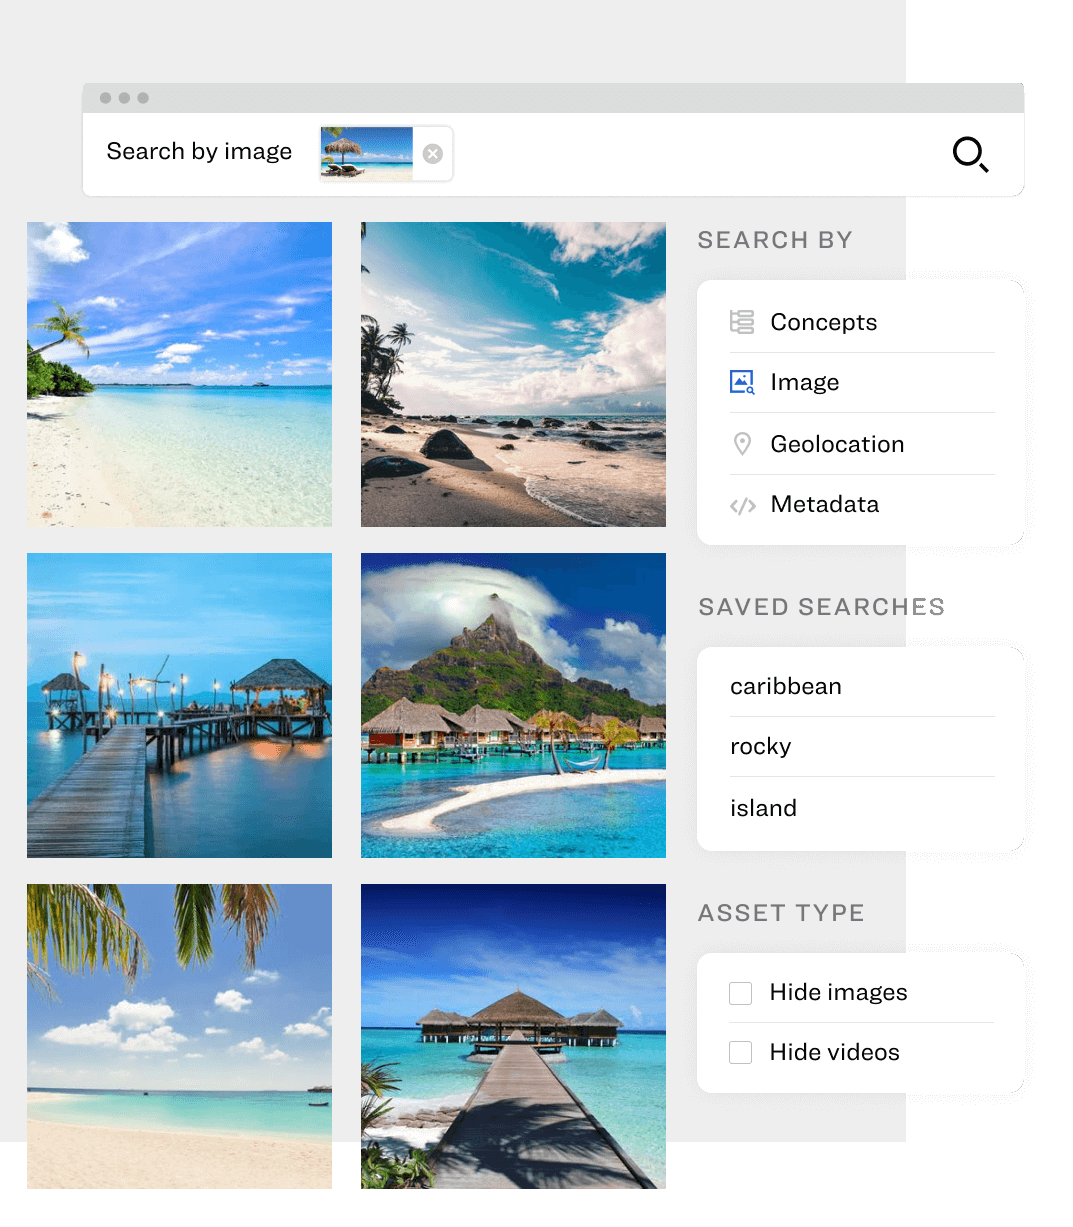Viewport: 1073px width, 1227px height.
Task: Open the caribbean saved search
Action: 786,686
